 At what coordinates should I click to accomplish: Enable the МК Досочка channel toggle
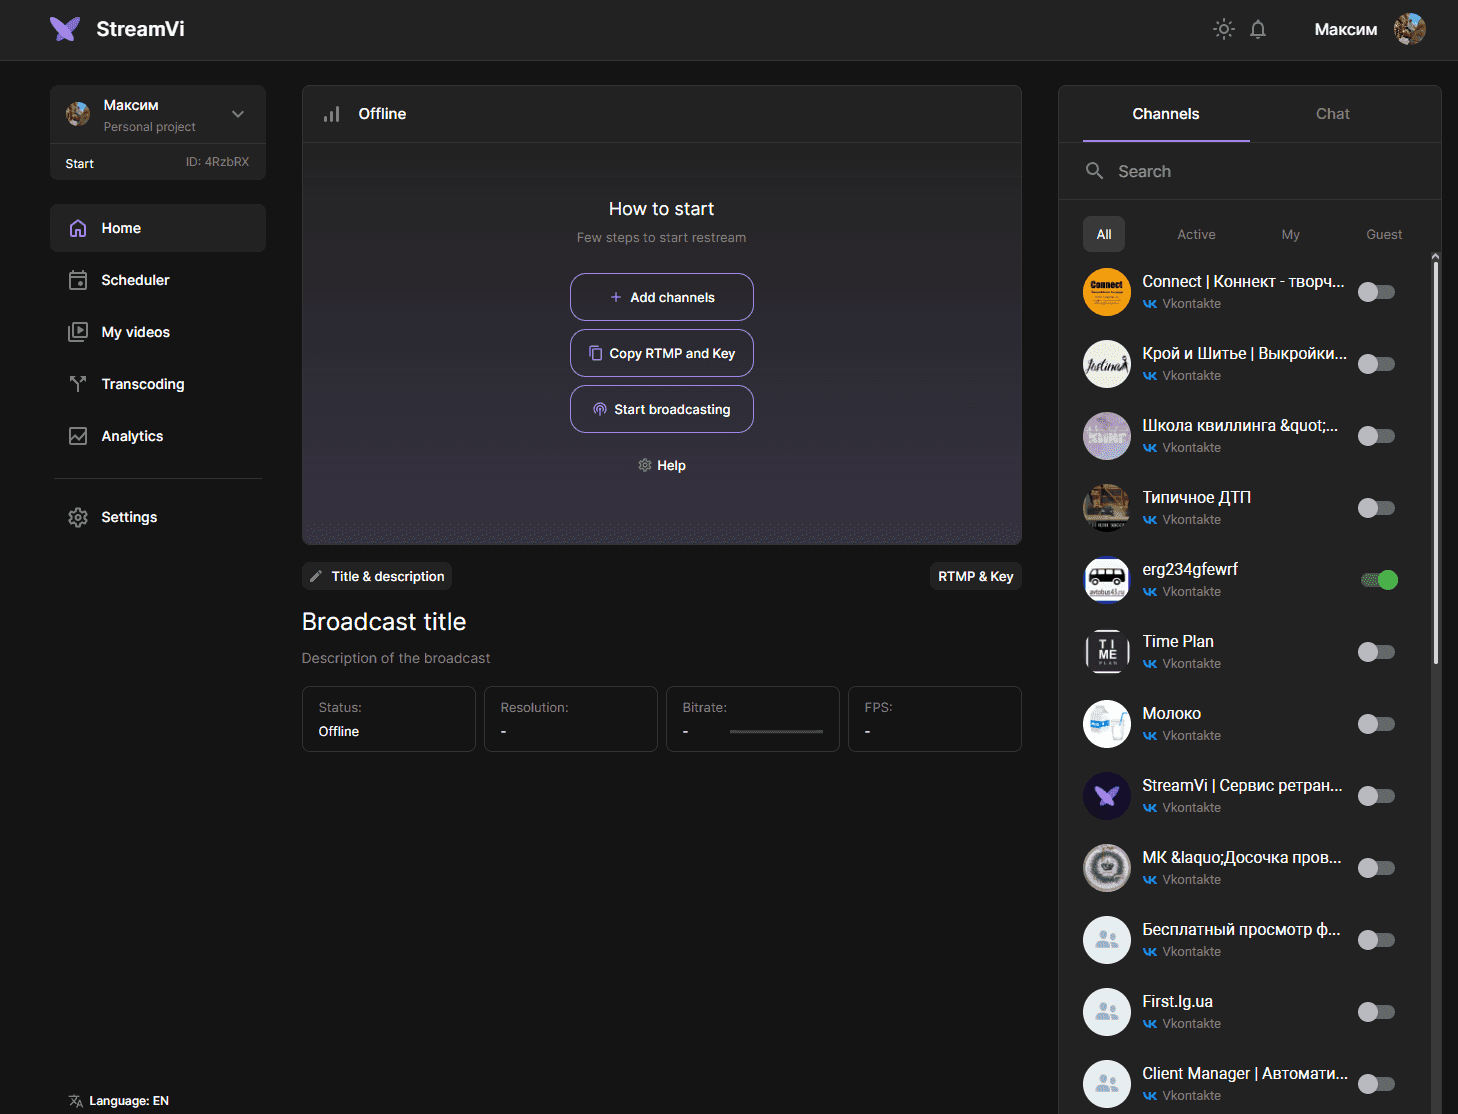tap(1376, 868)
